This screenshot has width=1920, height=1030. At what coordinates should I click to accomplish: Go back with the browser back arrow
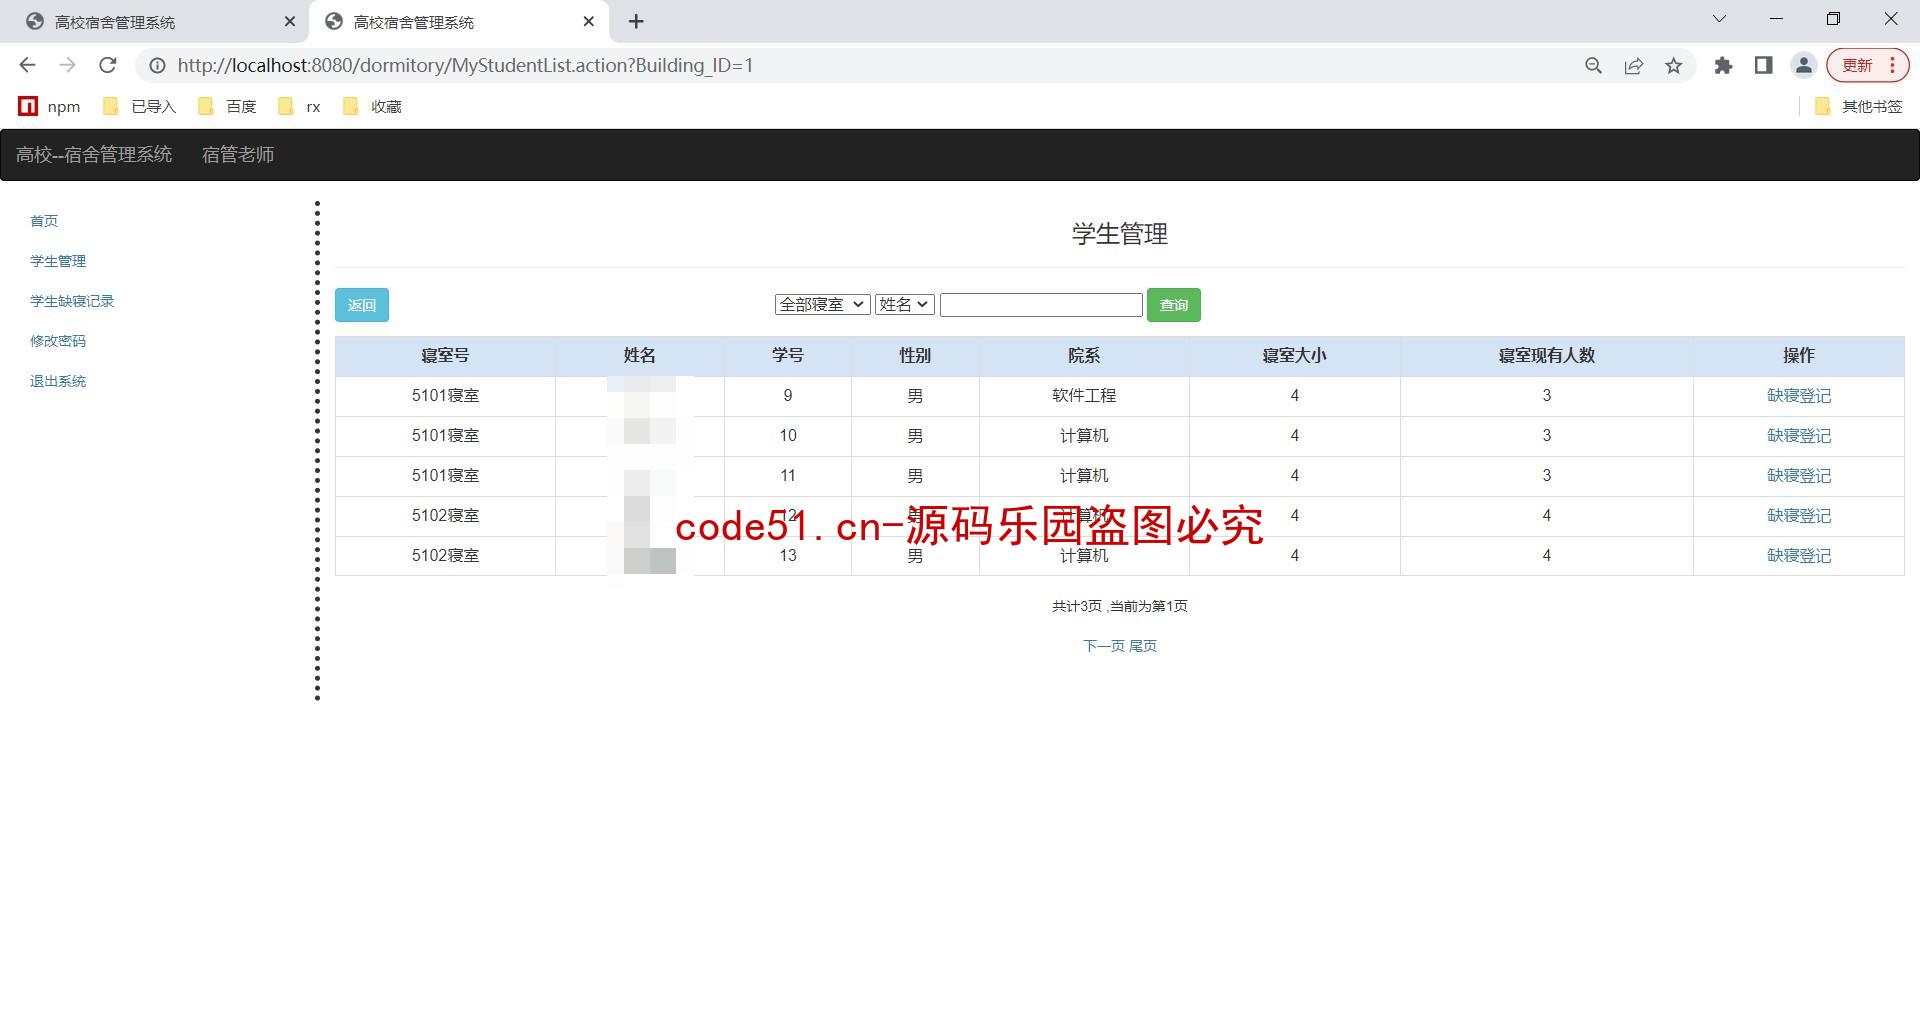(27, 65)
